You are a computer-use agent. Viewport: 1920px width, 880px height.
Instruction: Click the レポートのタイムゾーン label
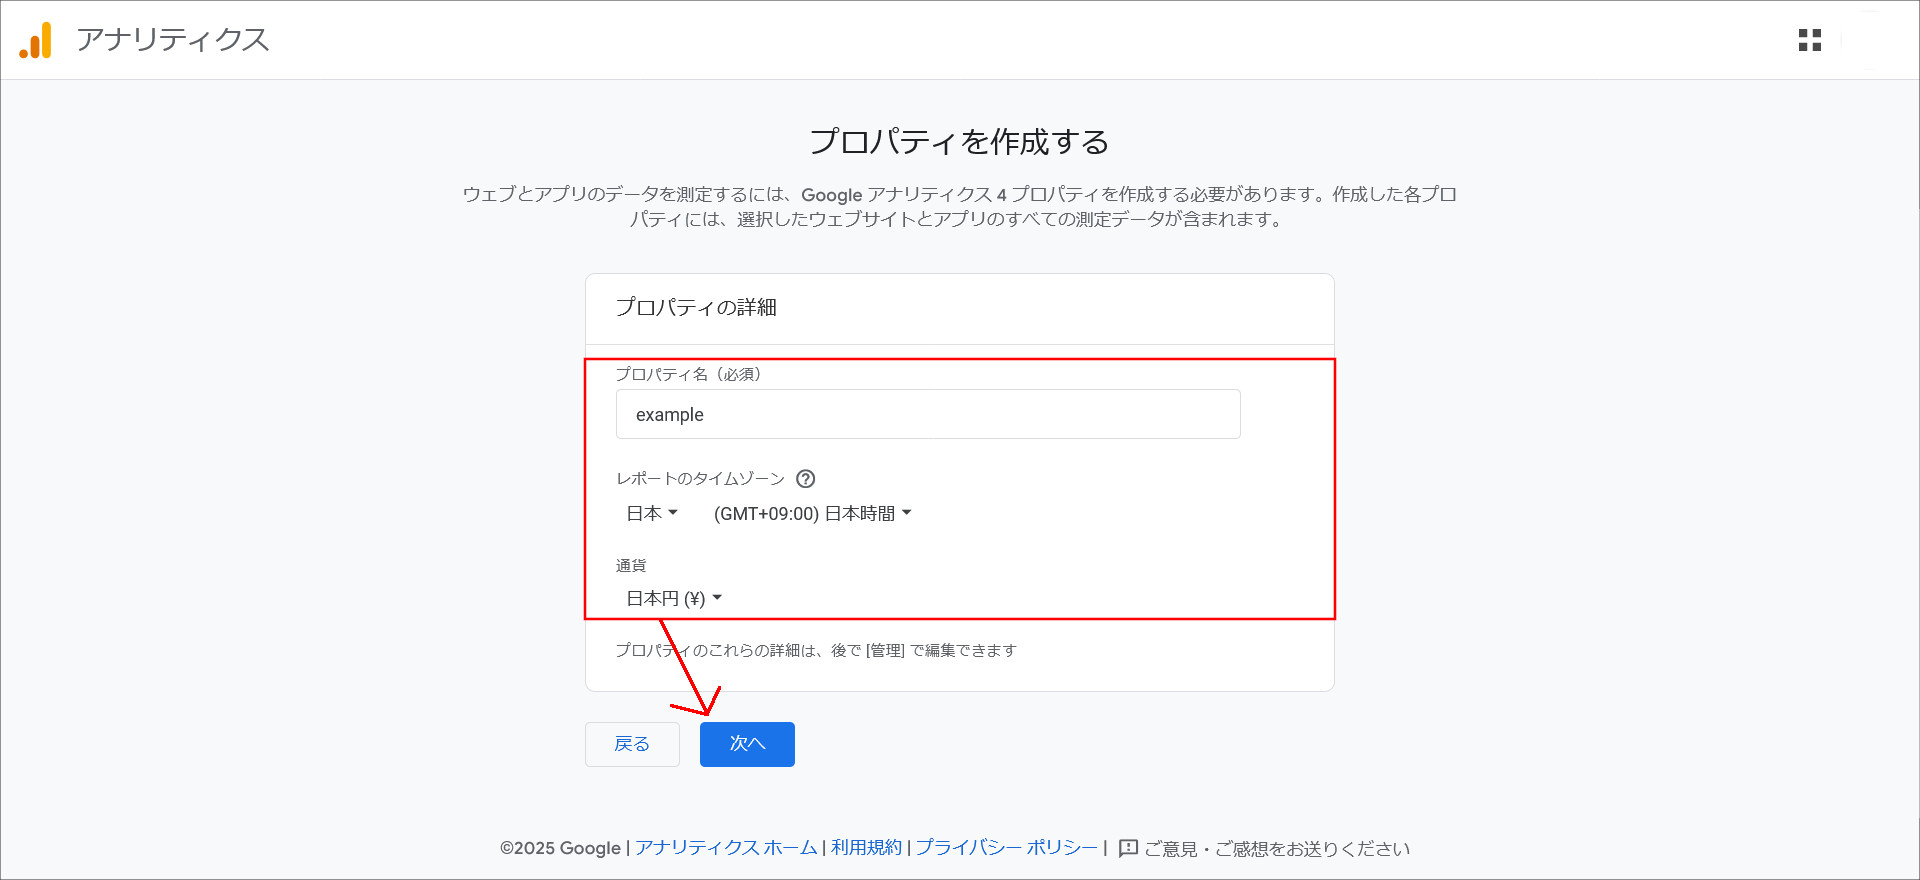point(700,479)
